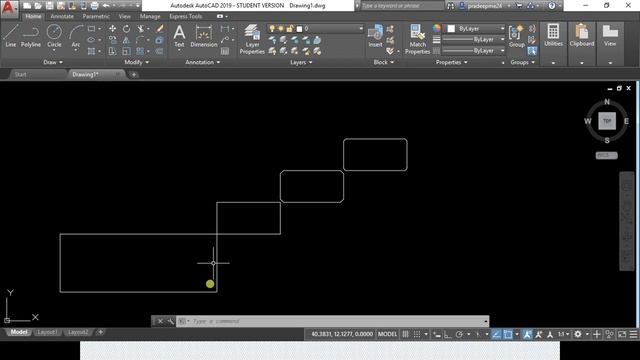
Task: Select the Rectangle draw tool
Action: point(91,29)
